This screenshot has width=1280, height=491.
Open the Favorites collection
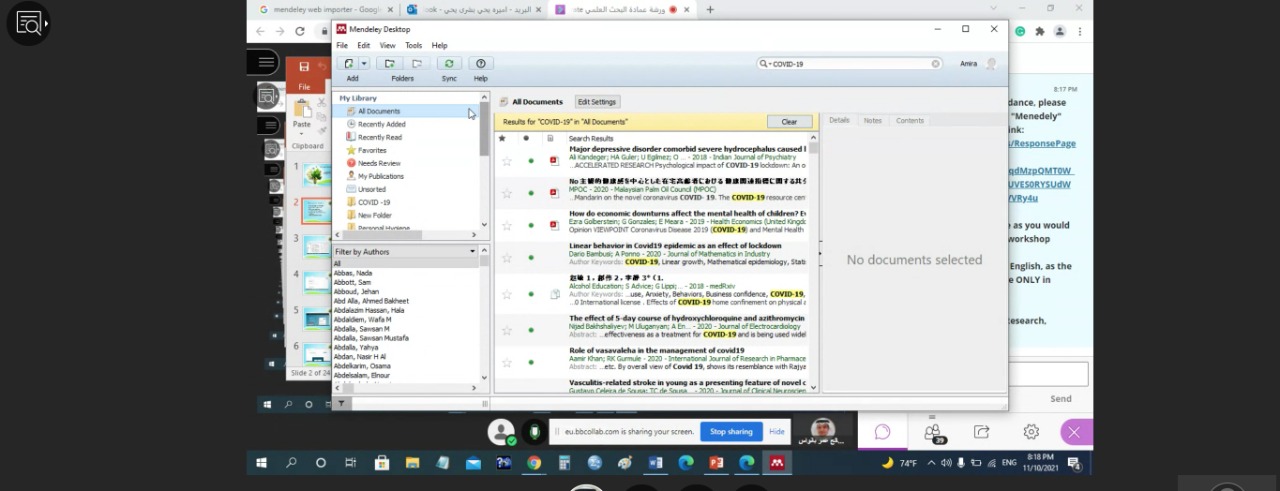[372, 150]
